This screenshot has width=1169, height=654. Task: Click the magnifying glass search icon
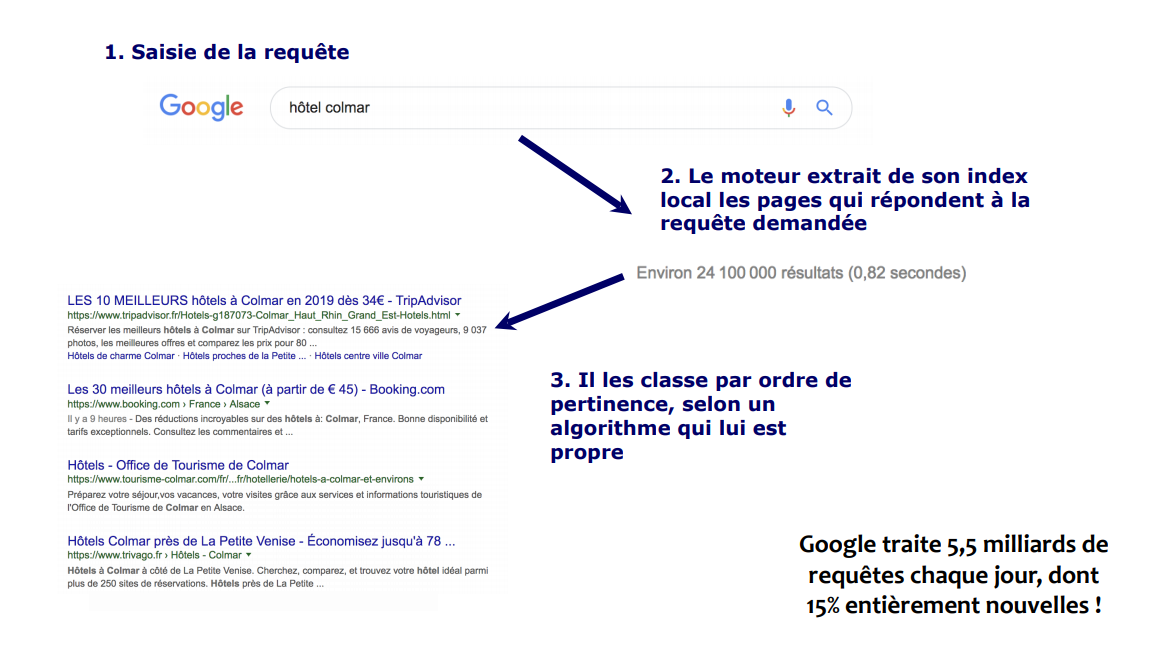[x=824, y=107]
